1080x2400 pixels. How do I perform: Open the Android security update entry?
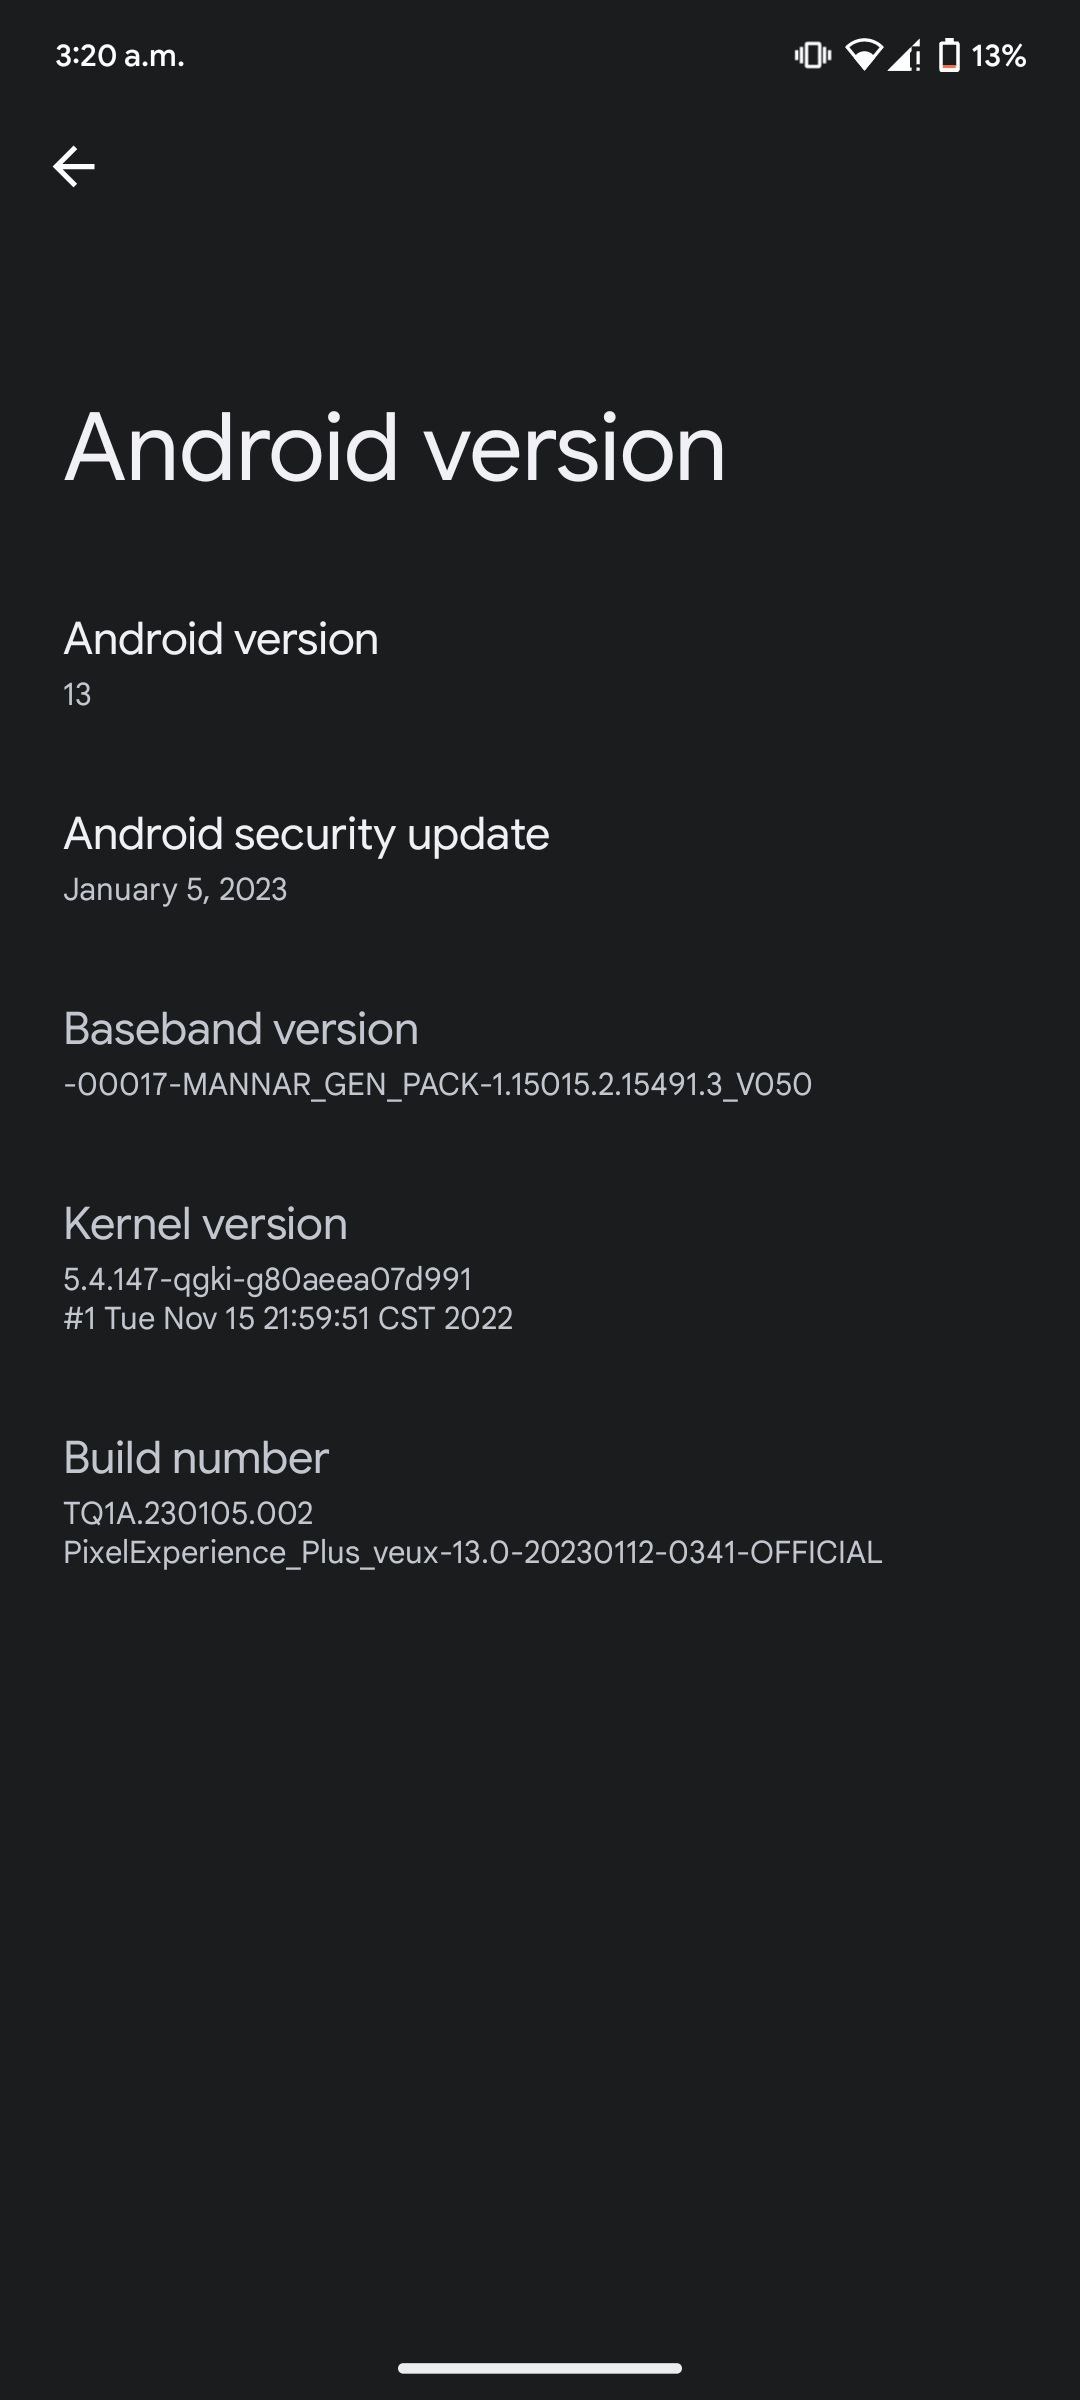coord(540,858)
